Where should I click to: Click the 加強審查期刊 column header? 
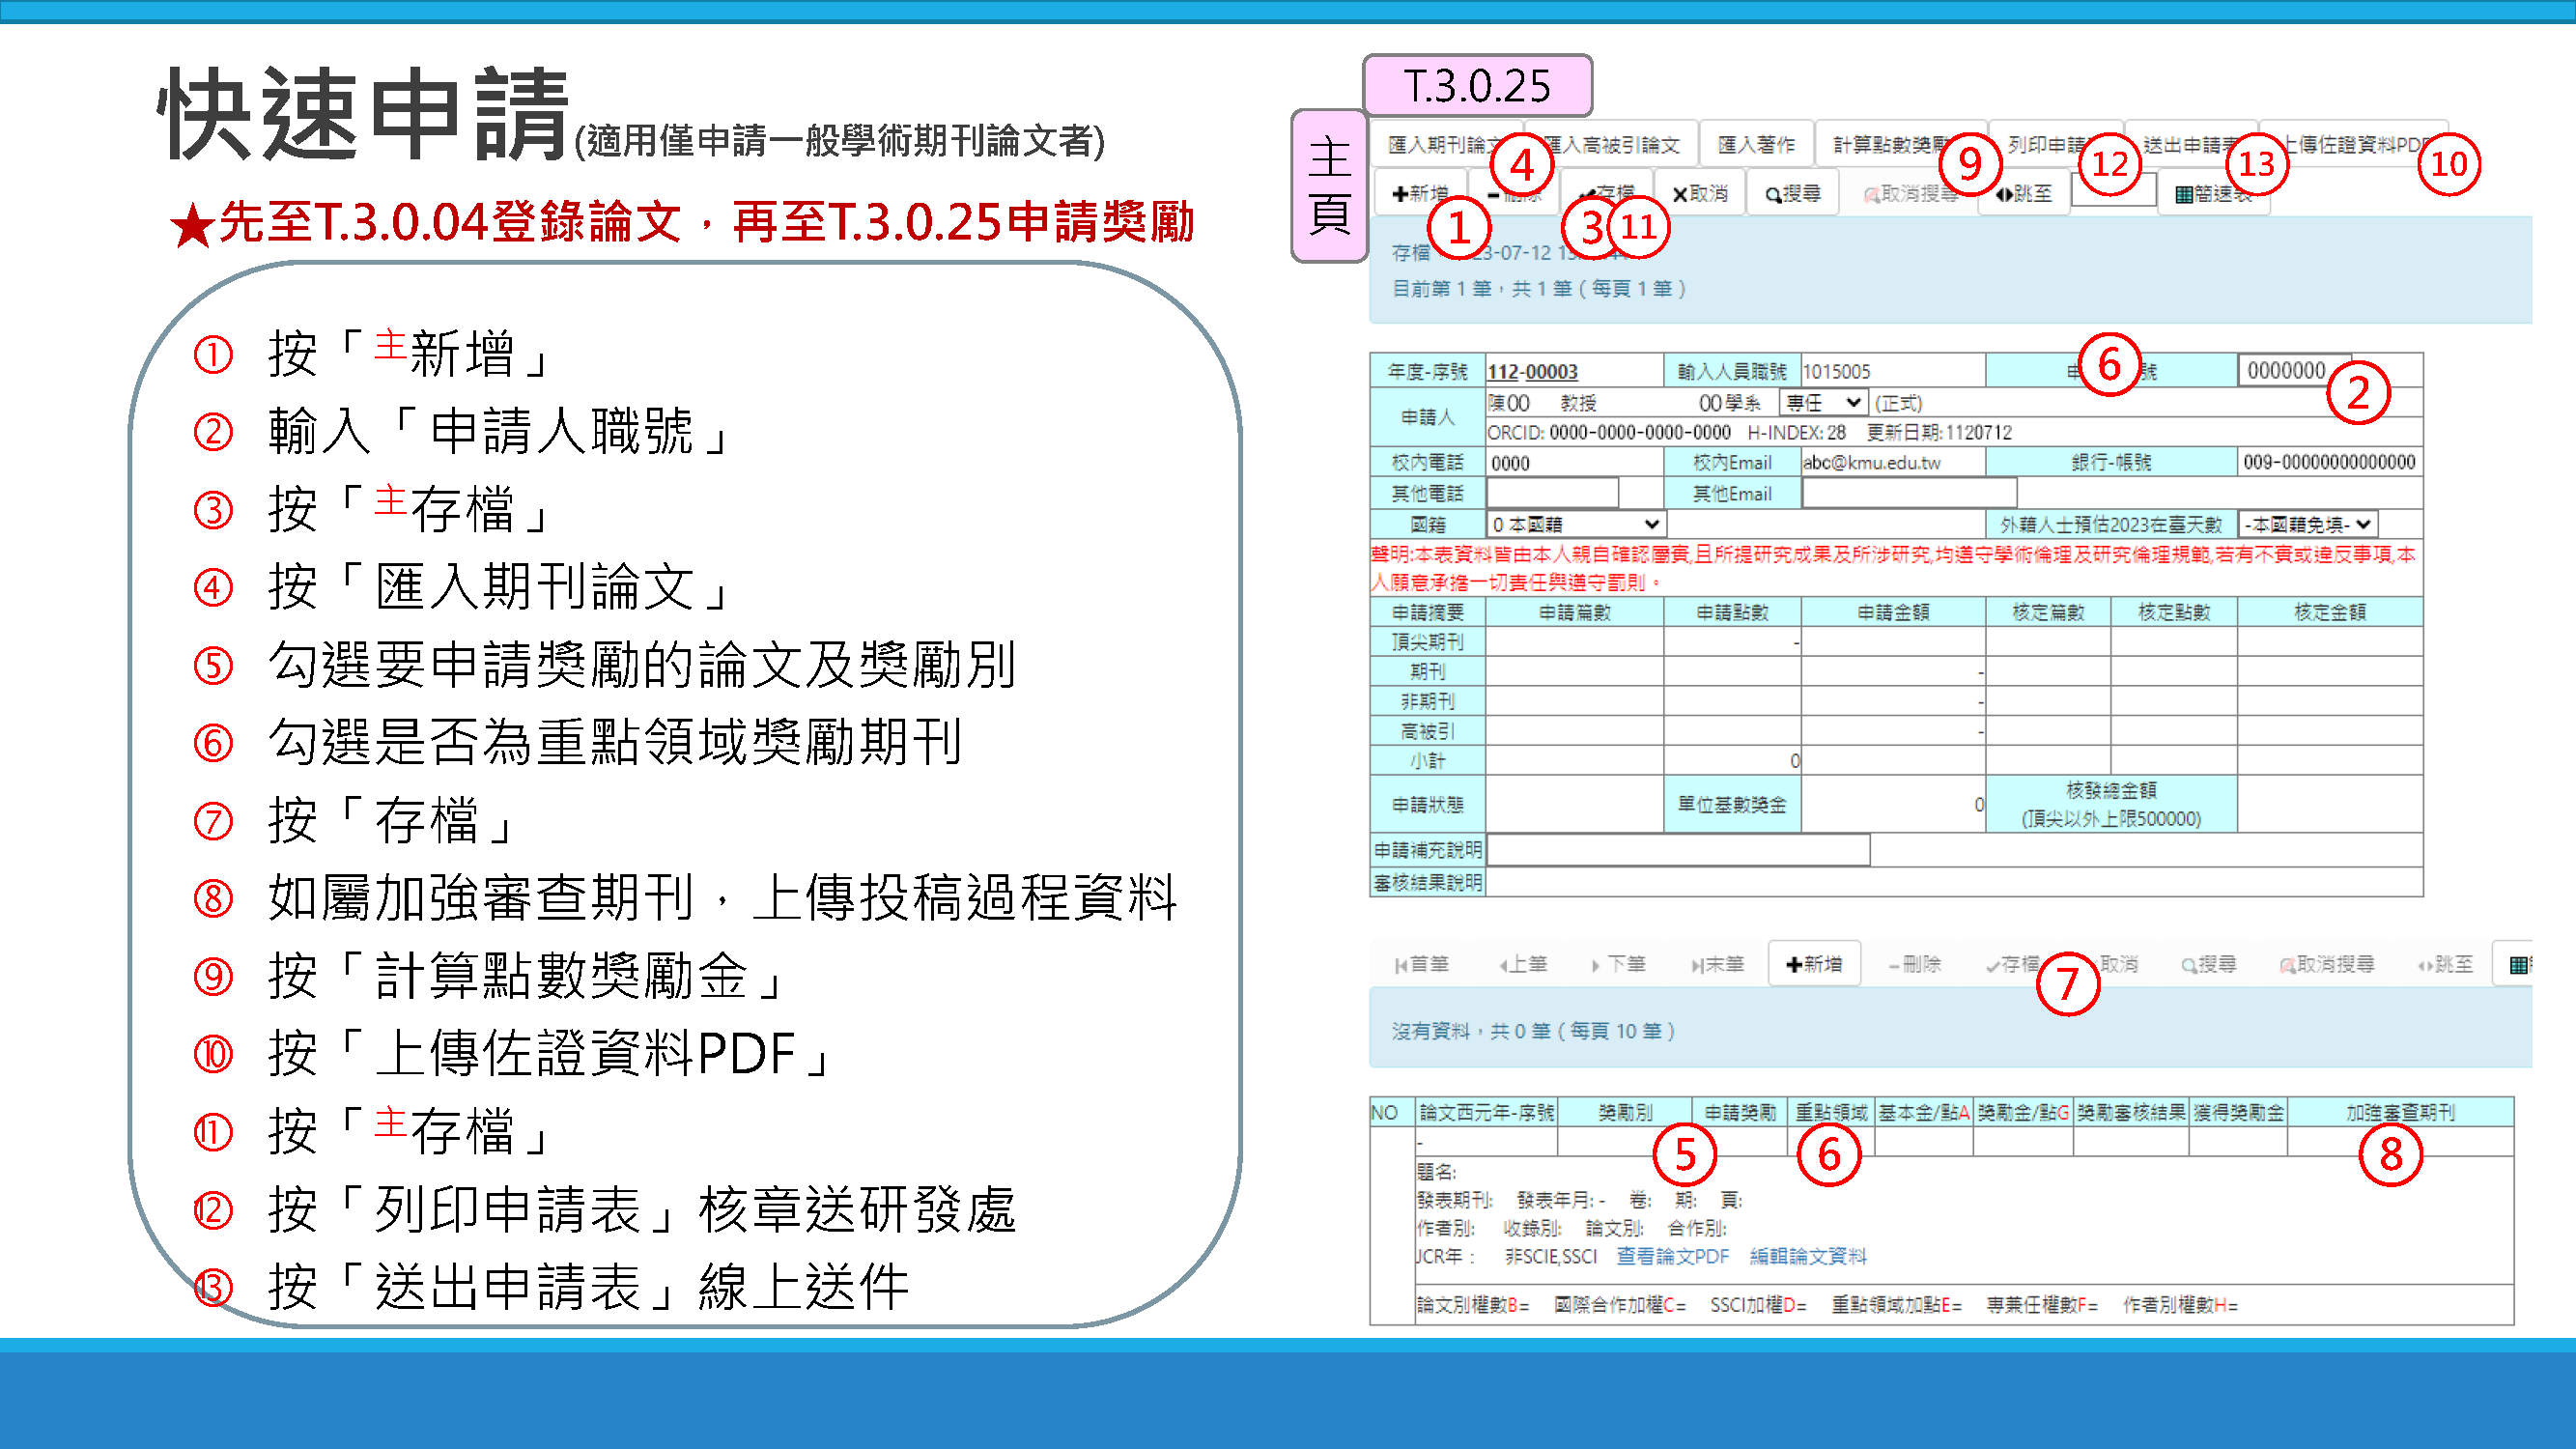[2400, 1112]
